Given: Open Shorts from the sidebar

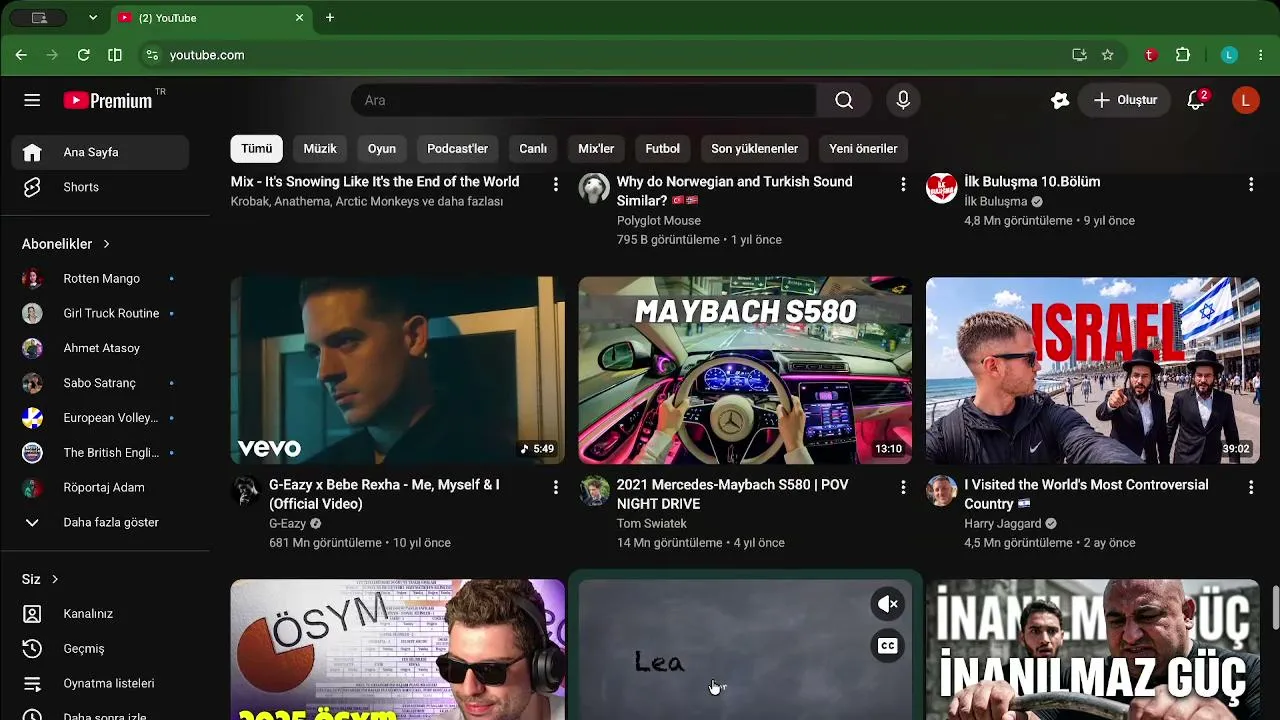Looking at the screenshot, I should (x=100, y=187).
